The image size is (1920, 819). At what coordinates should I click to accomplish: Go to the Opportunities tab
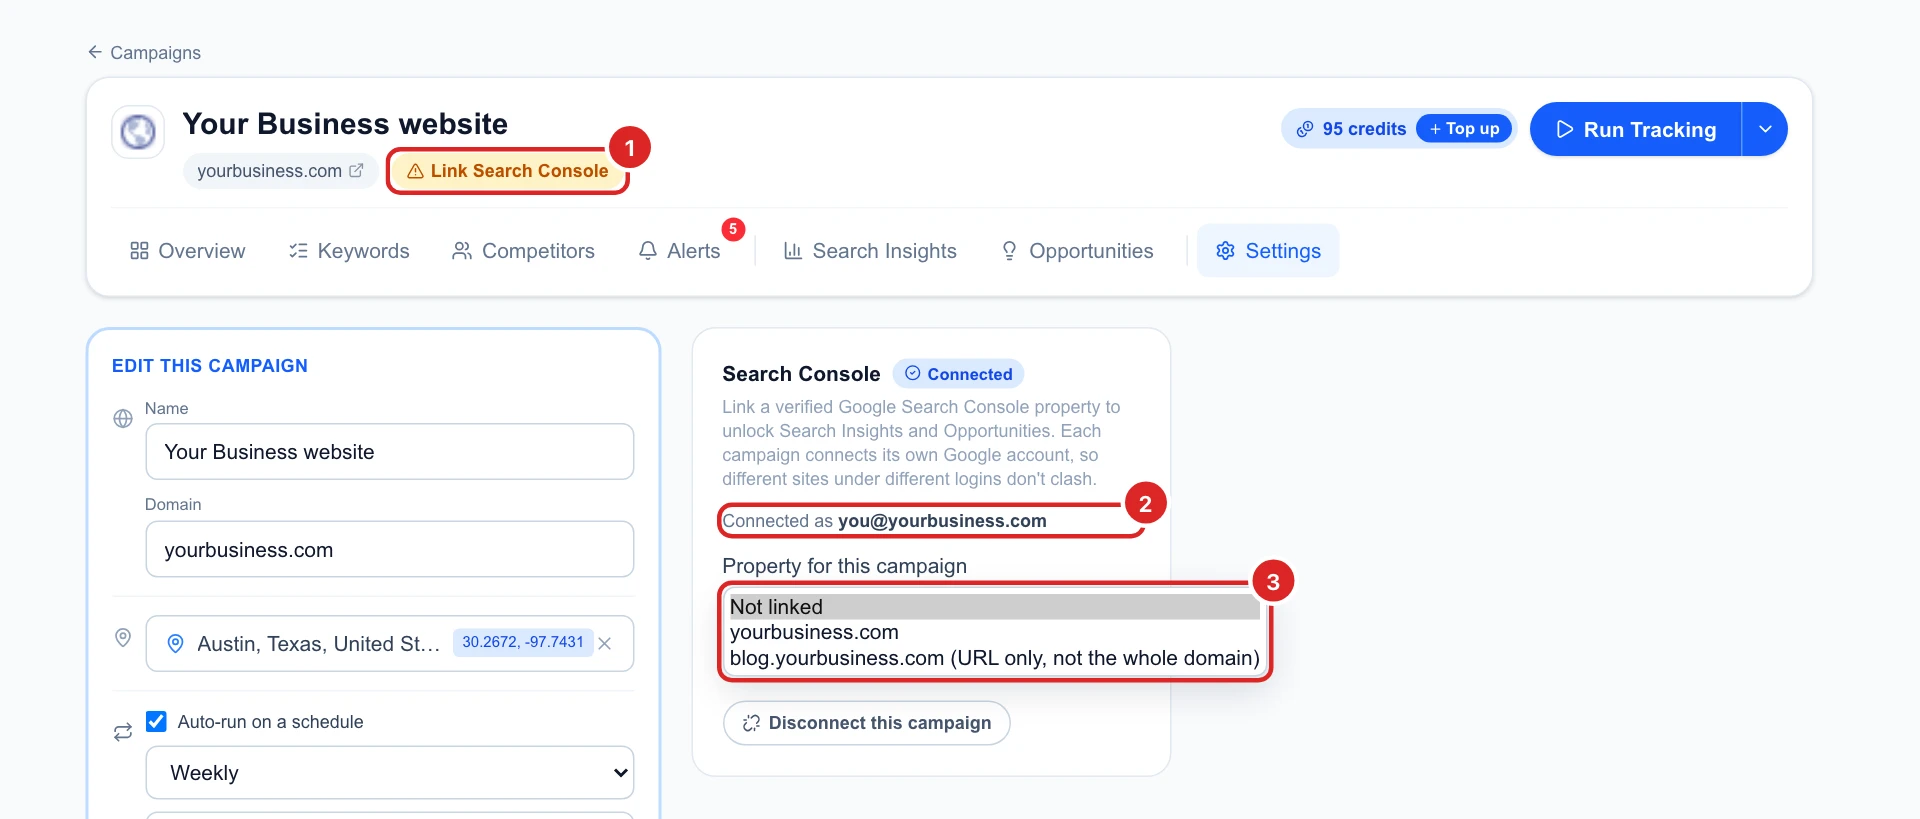pyautogui.click(x=1076, y=251)
